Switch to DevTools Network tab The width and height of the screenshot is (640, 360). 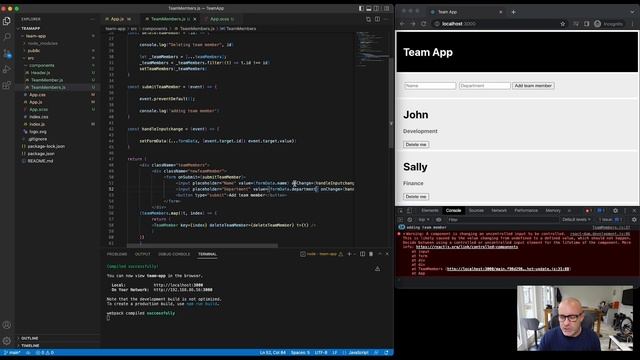point(499,211)
